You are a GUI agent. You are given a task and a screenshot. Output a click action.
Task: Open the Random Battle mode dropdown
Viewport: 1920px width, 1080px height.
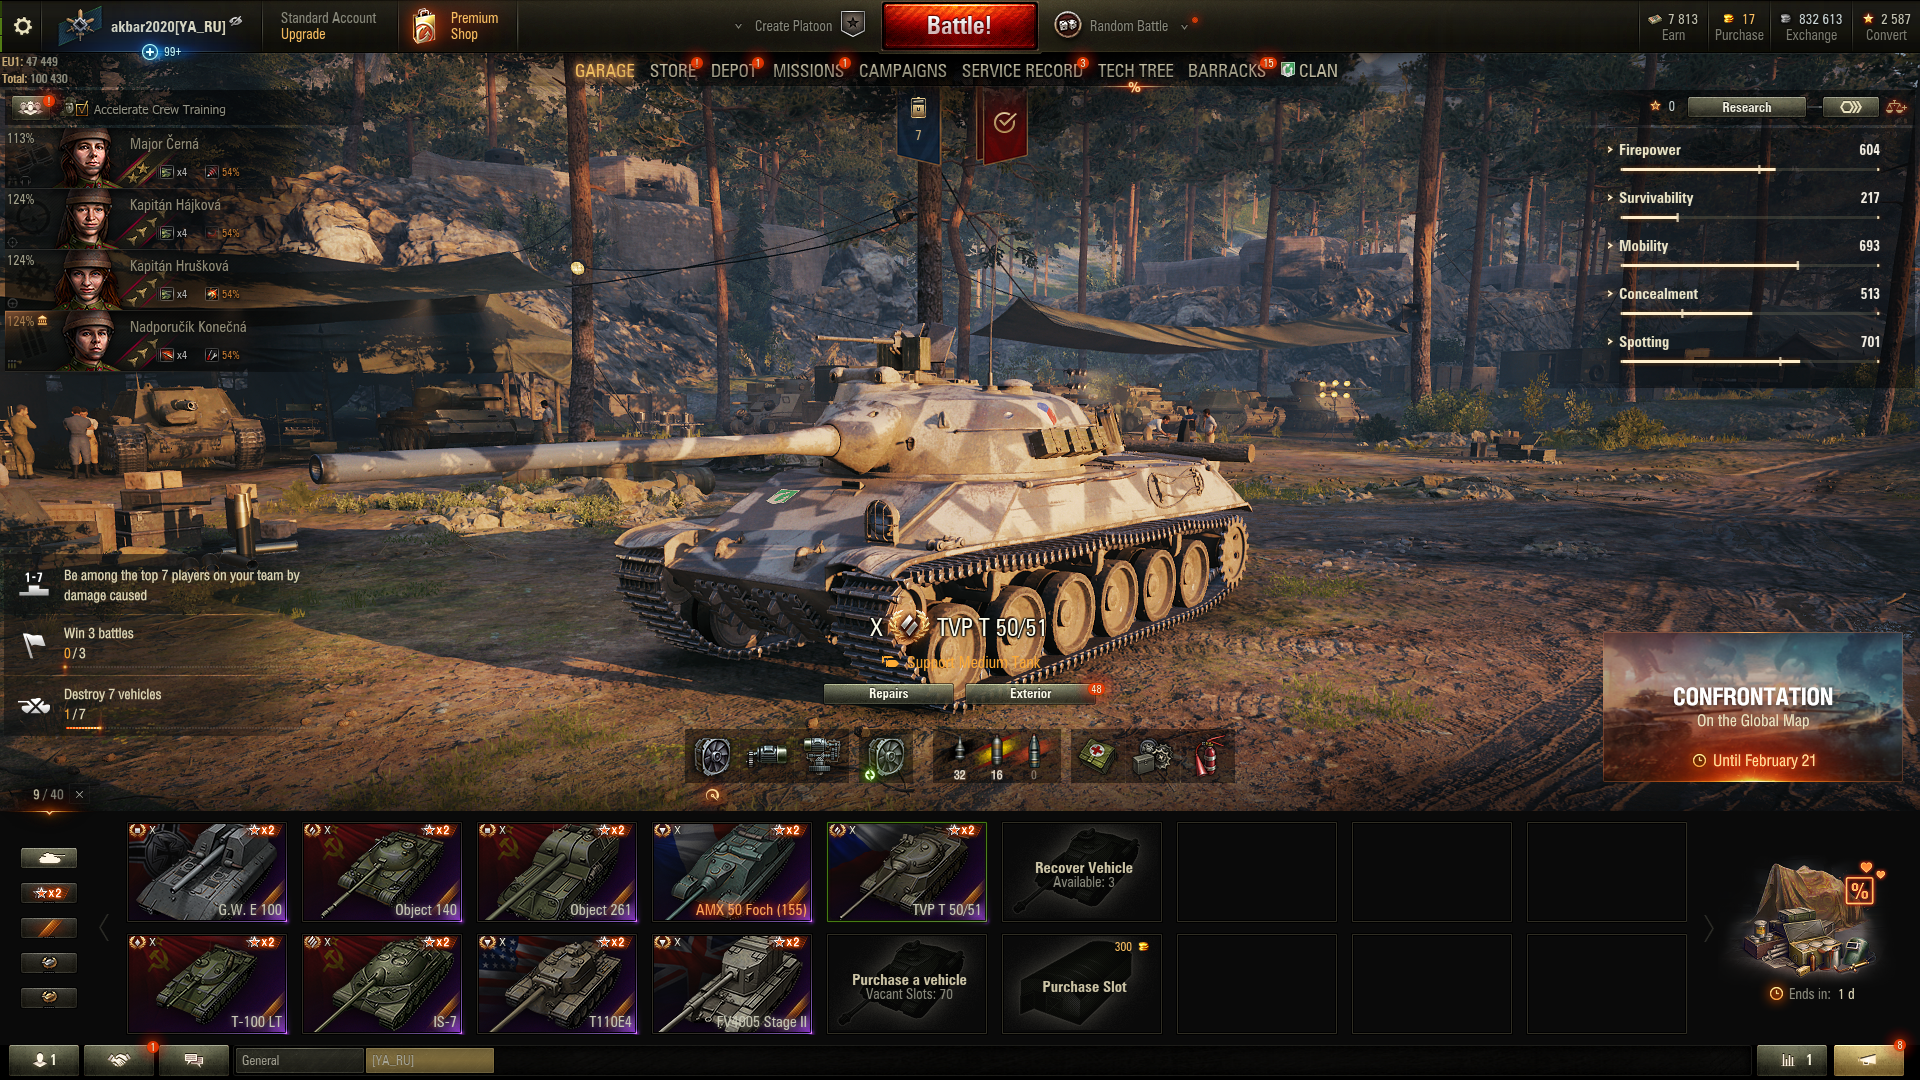(1128, 26)
